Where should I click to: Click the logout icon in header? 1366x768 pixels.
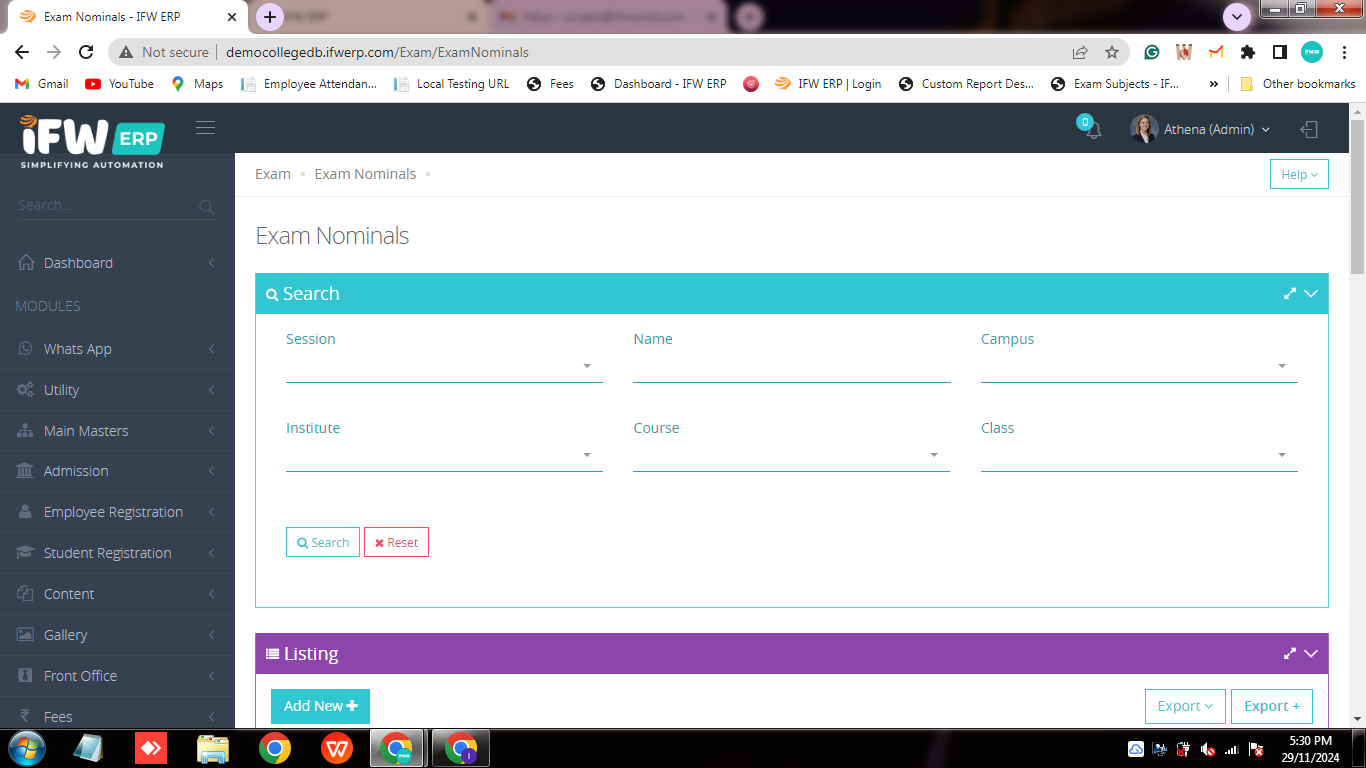point(1309,129)
